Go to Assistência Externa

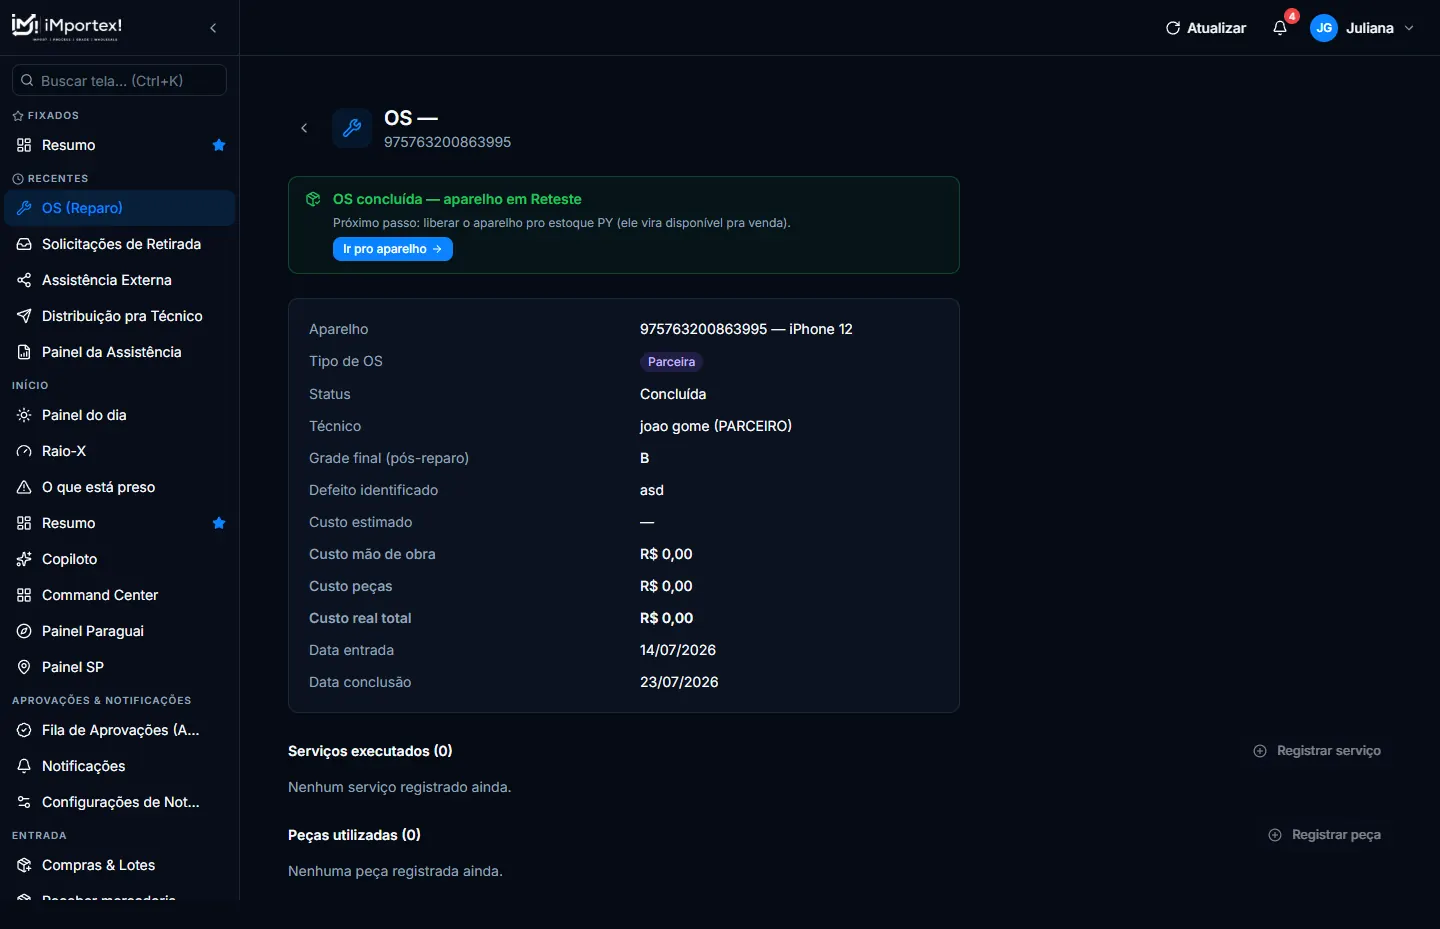[120, 280]
